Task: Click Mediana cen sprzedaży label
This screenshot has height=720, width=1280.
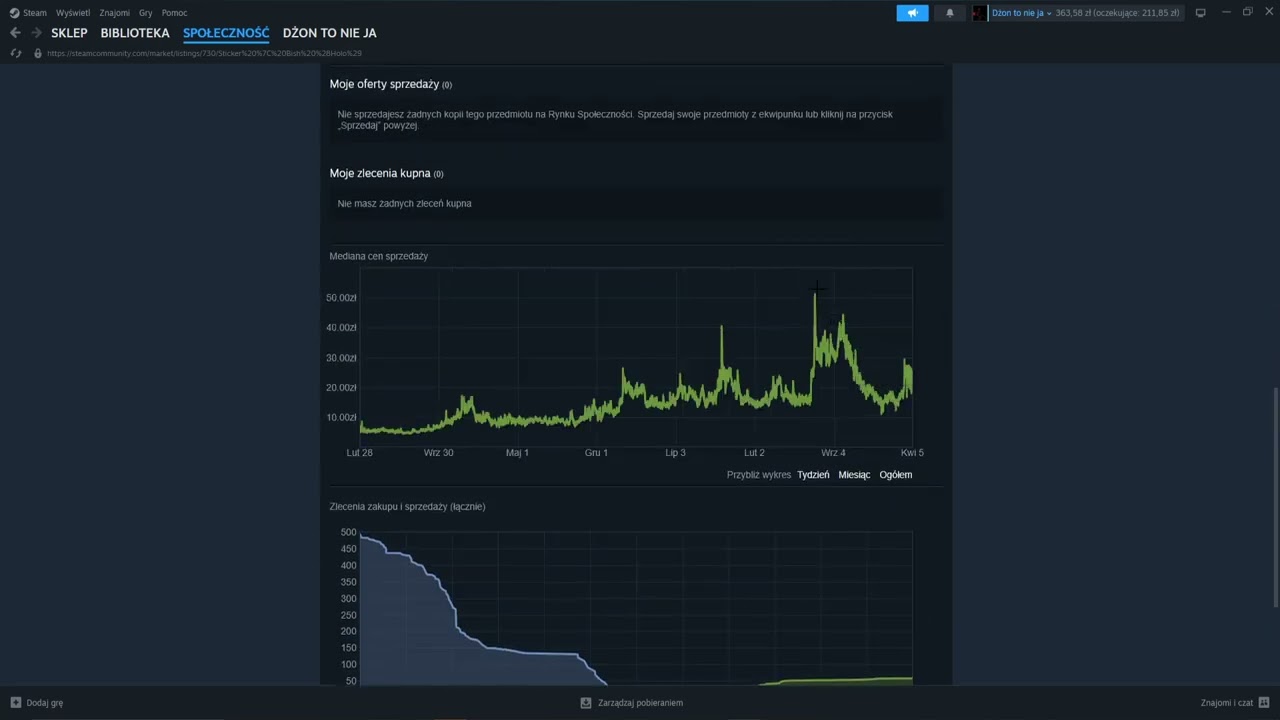Action: coord(378,256)
